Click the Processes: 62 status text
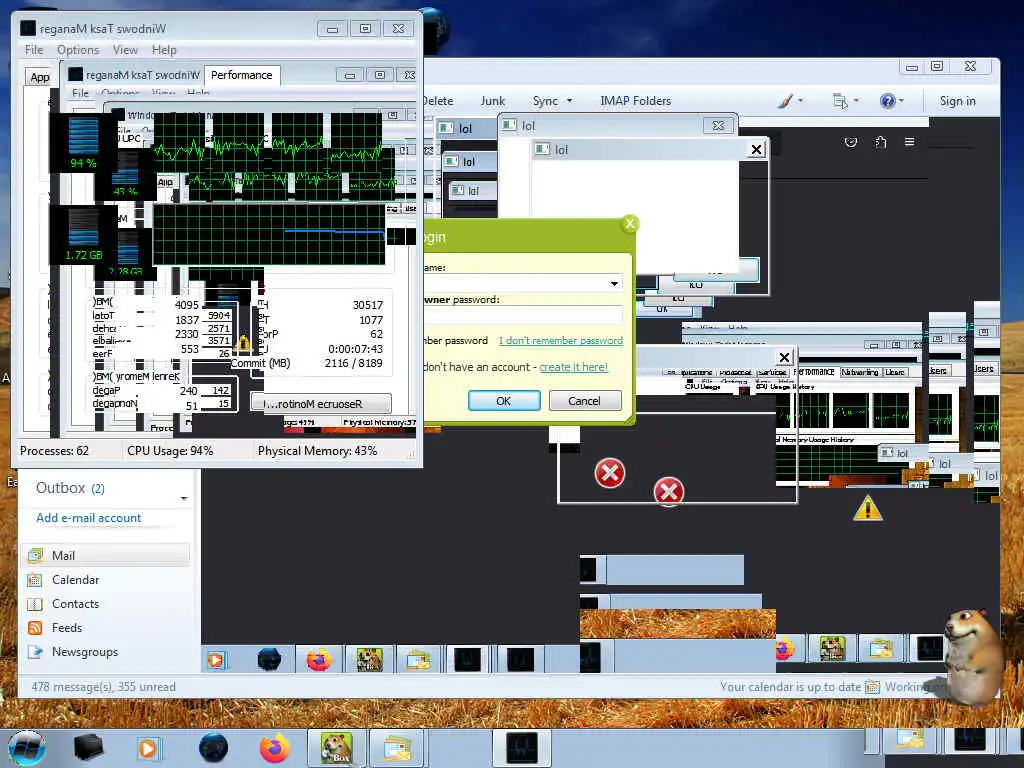 [x=54, y=451]
